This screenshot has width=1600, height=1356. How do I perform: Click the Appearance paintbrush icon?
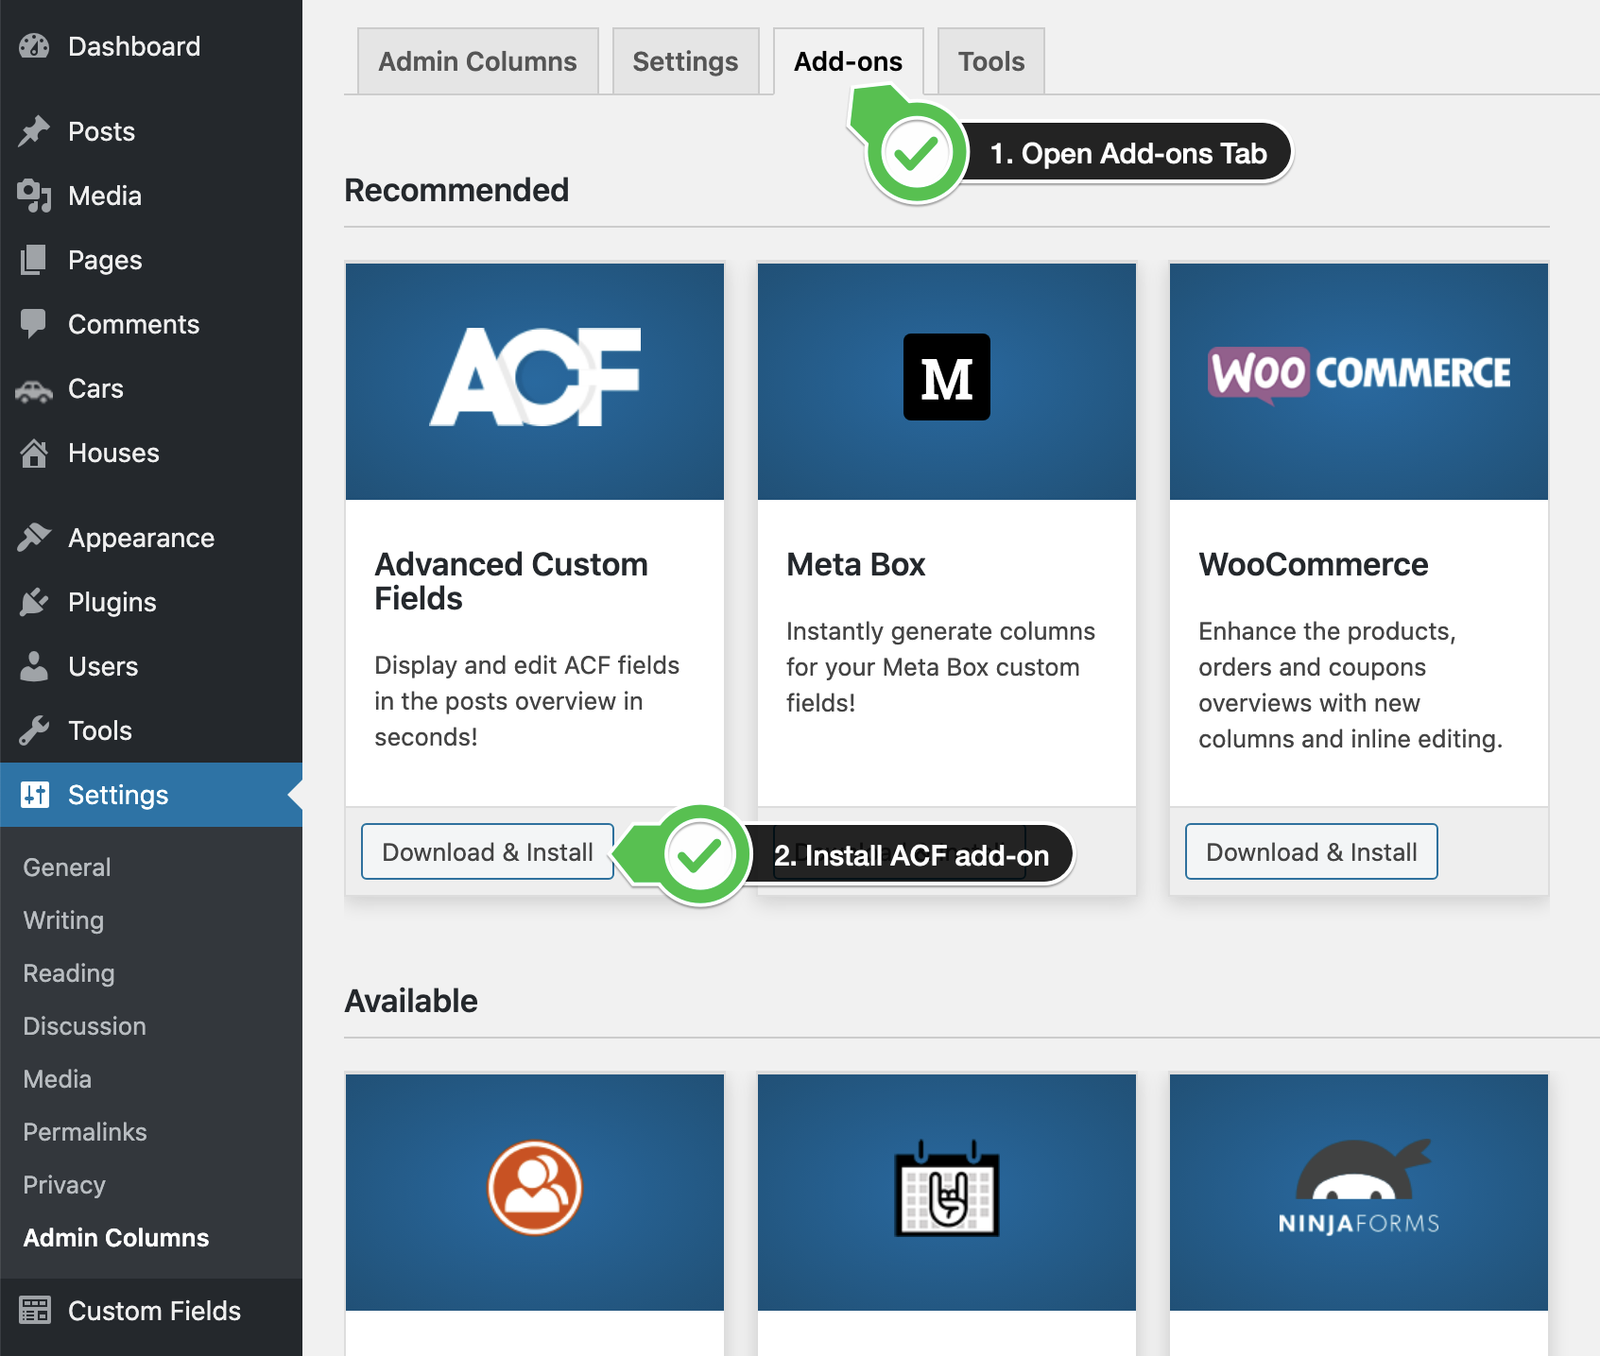(x=34, y=538)
